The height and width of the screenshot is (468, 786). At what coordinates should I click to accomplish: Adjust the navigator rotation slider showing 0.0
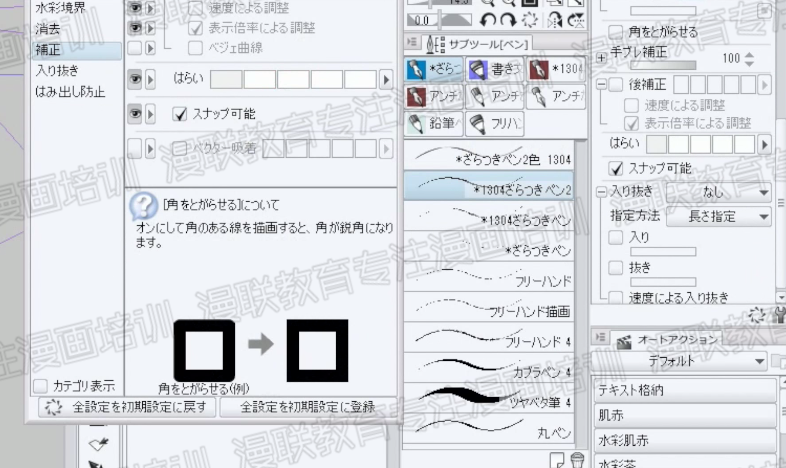[x=439, y=20]
